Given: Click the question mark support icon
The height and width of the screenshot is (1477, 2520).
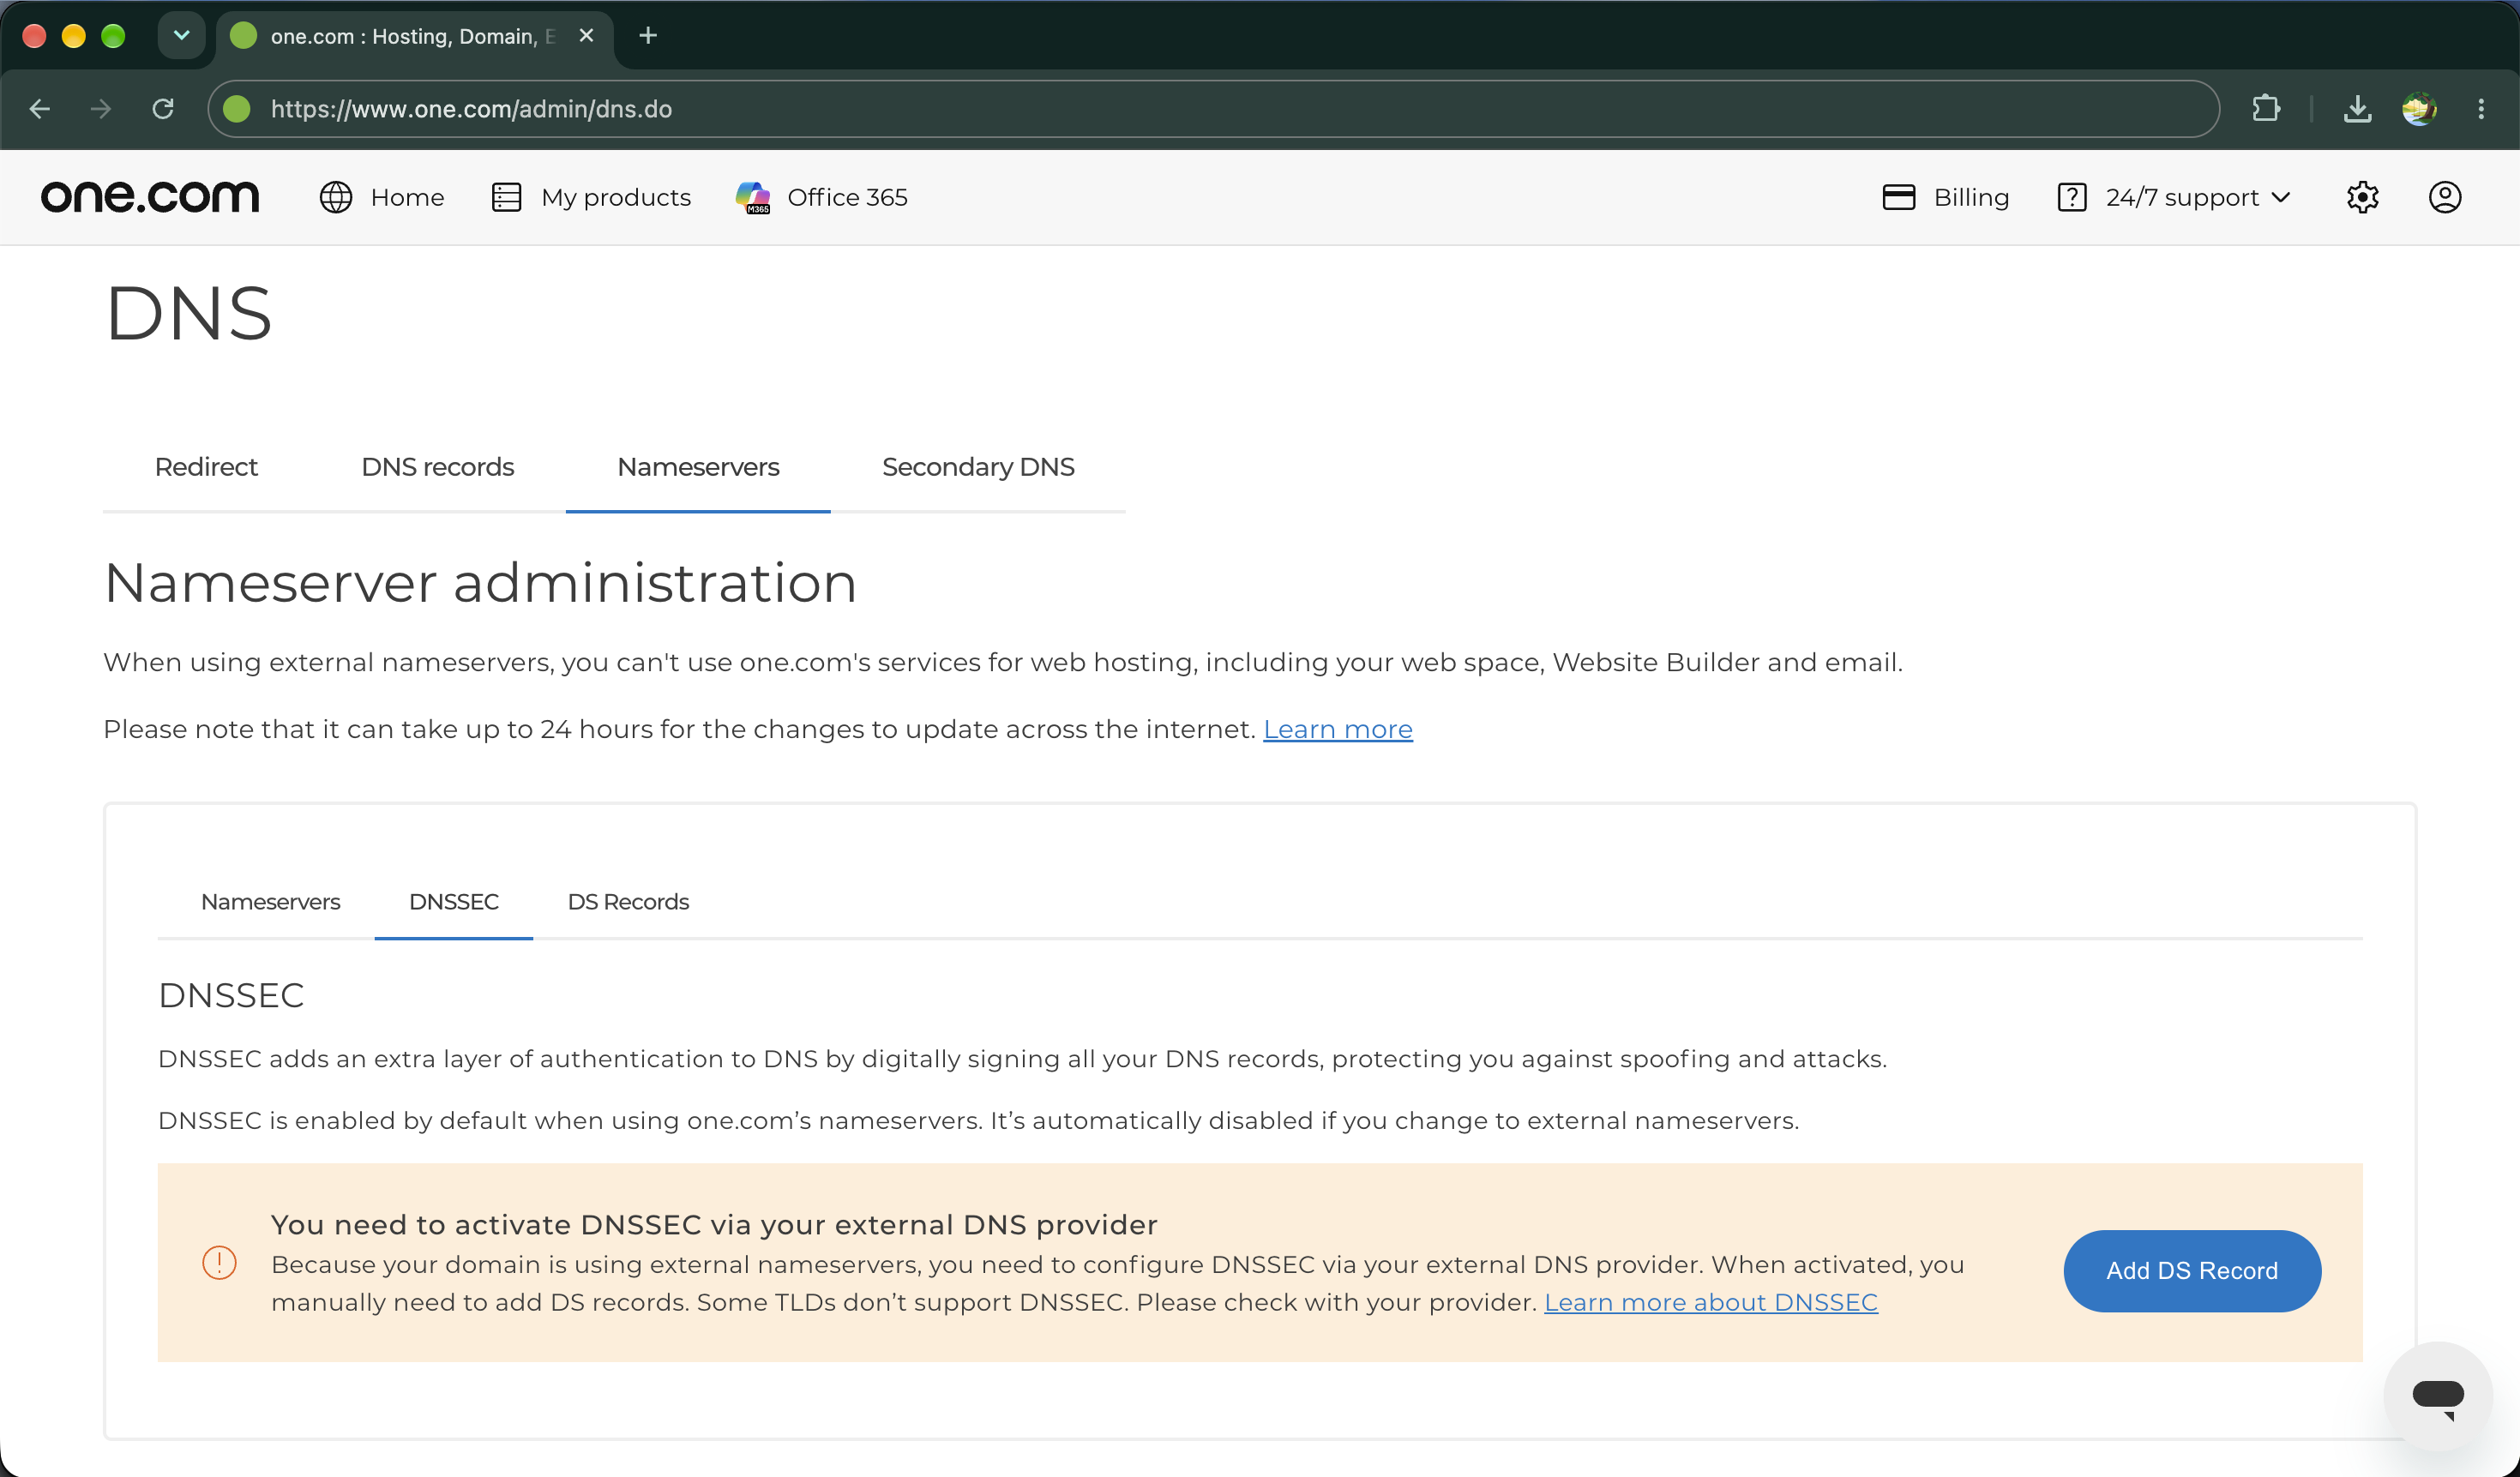Looking at the screenshot, I should click(2072, 197).
